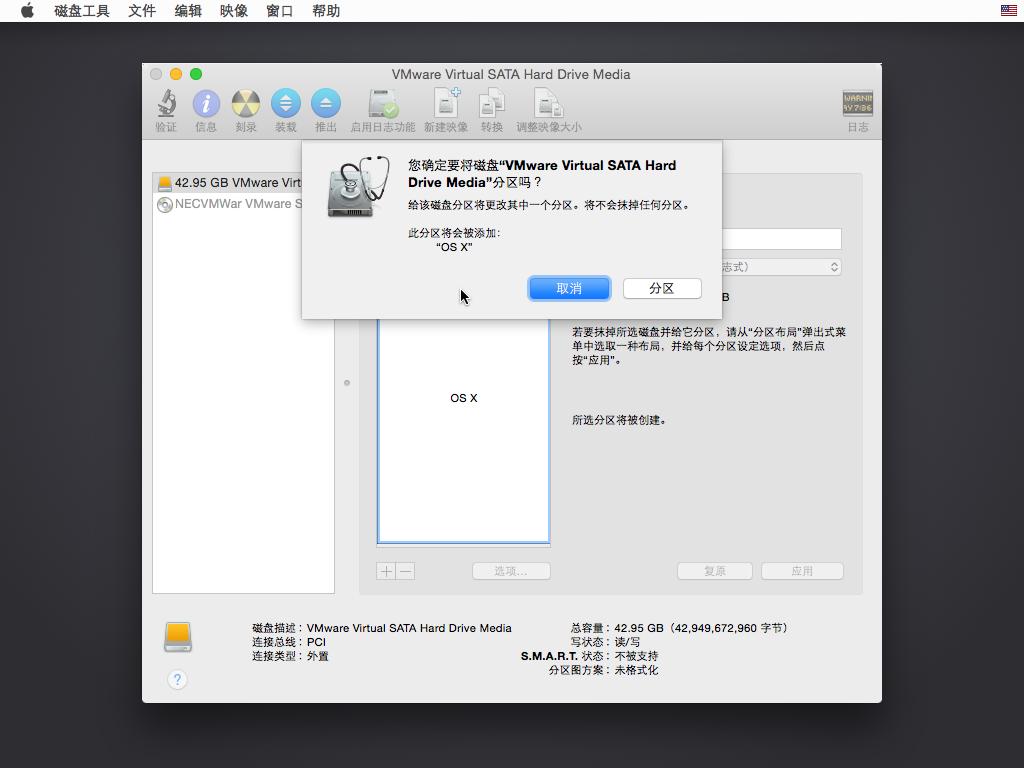This screenshot has width=1024, height=768.
Task: Click the write status value "读/写"
Action: (x=627, y=642)
